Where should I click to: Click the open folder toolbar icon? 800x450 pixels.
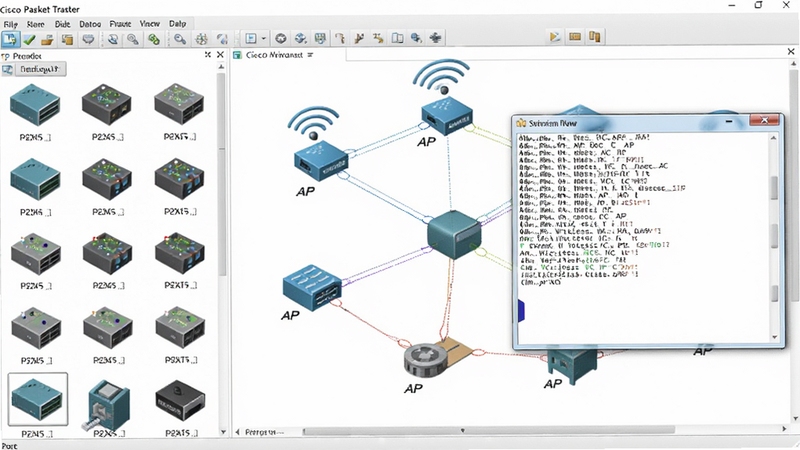pos(47,39)
